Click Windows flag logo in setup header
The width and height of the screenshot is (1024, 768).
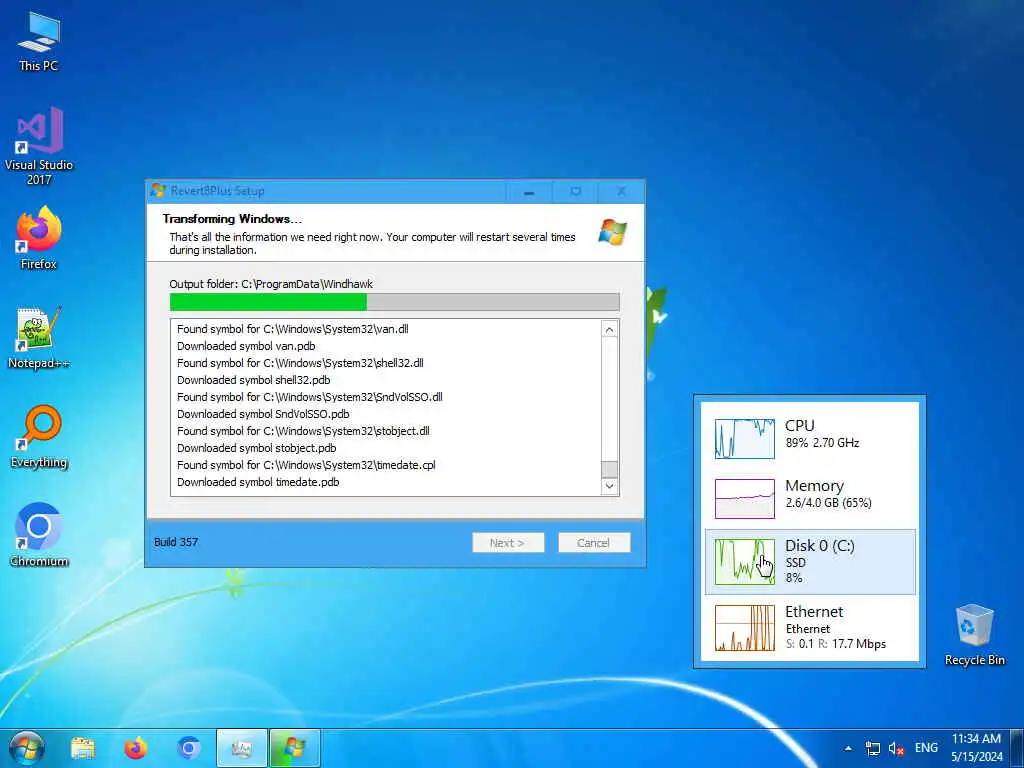pos(612,232)
